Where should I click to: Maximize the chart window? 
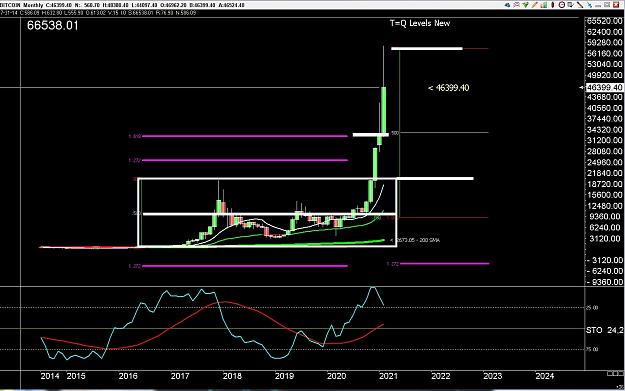coord(607,5)
